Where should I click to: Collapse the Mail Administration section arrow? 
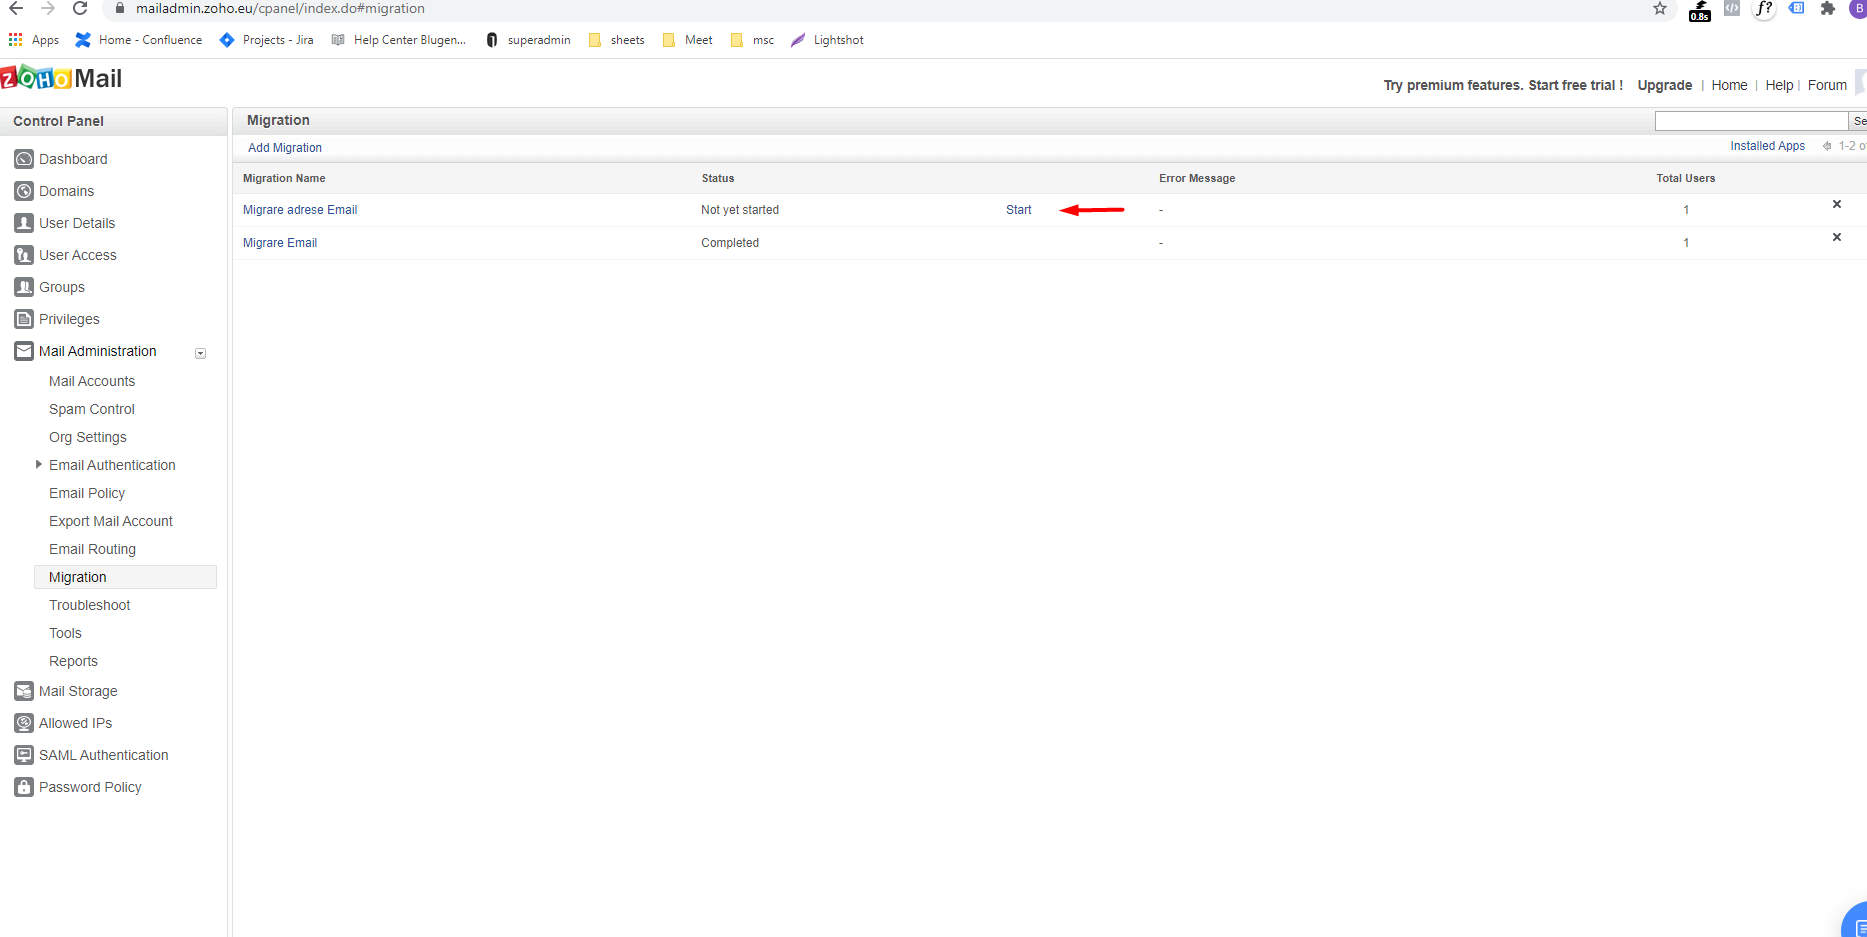coord(200,353)
